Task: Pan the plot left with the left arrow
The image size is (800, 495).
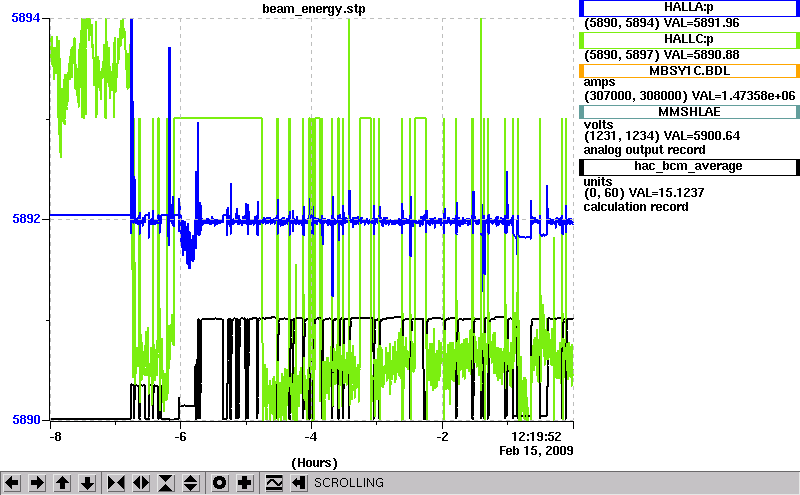Action: pyautogui.click(x=12, y=483)
